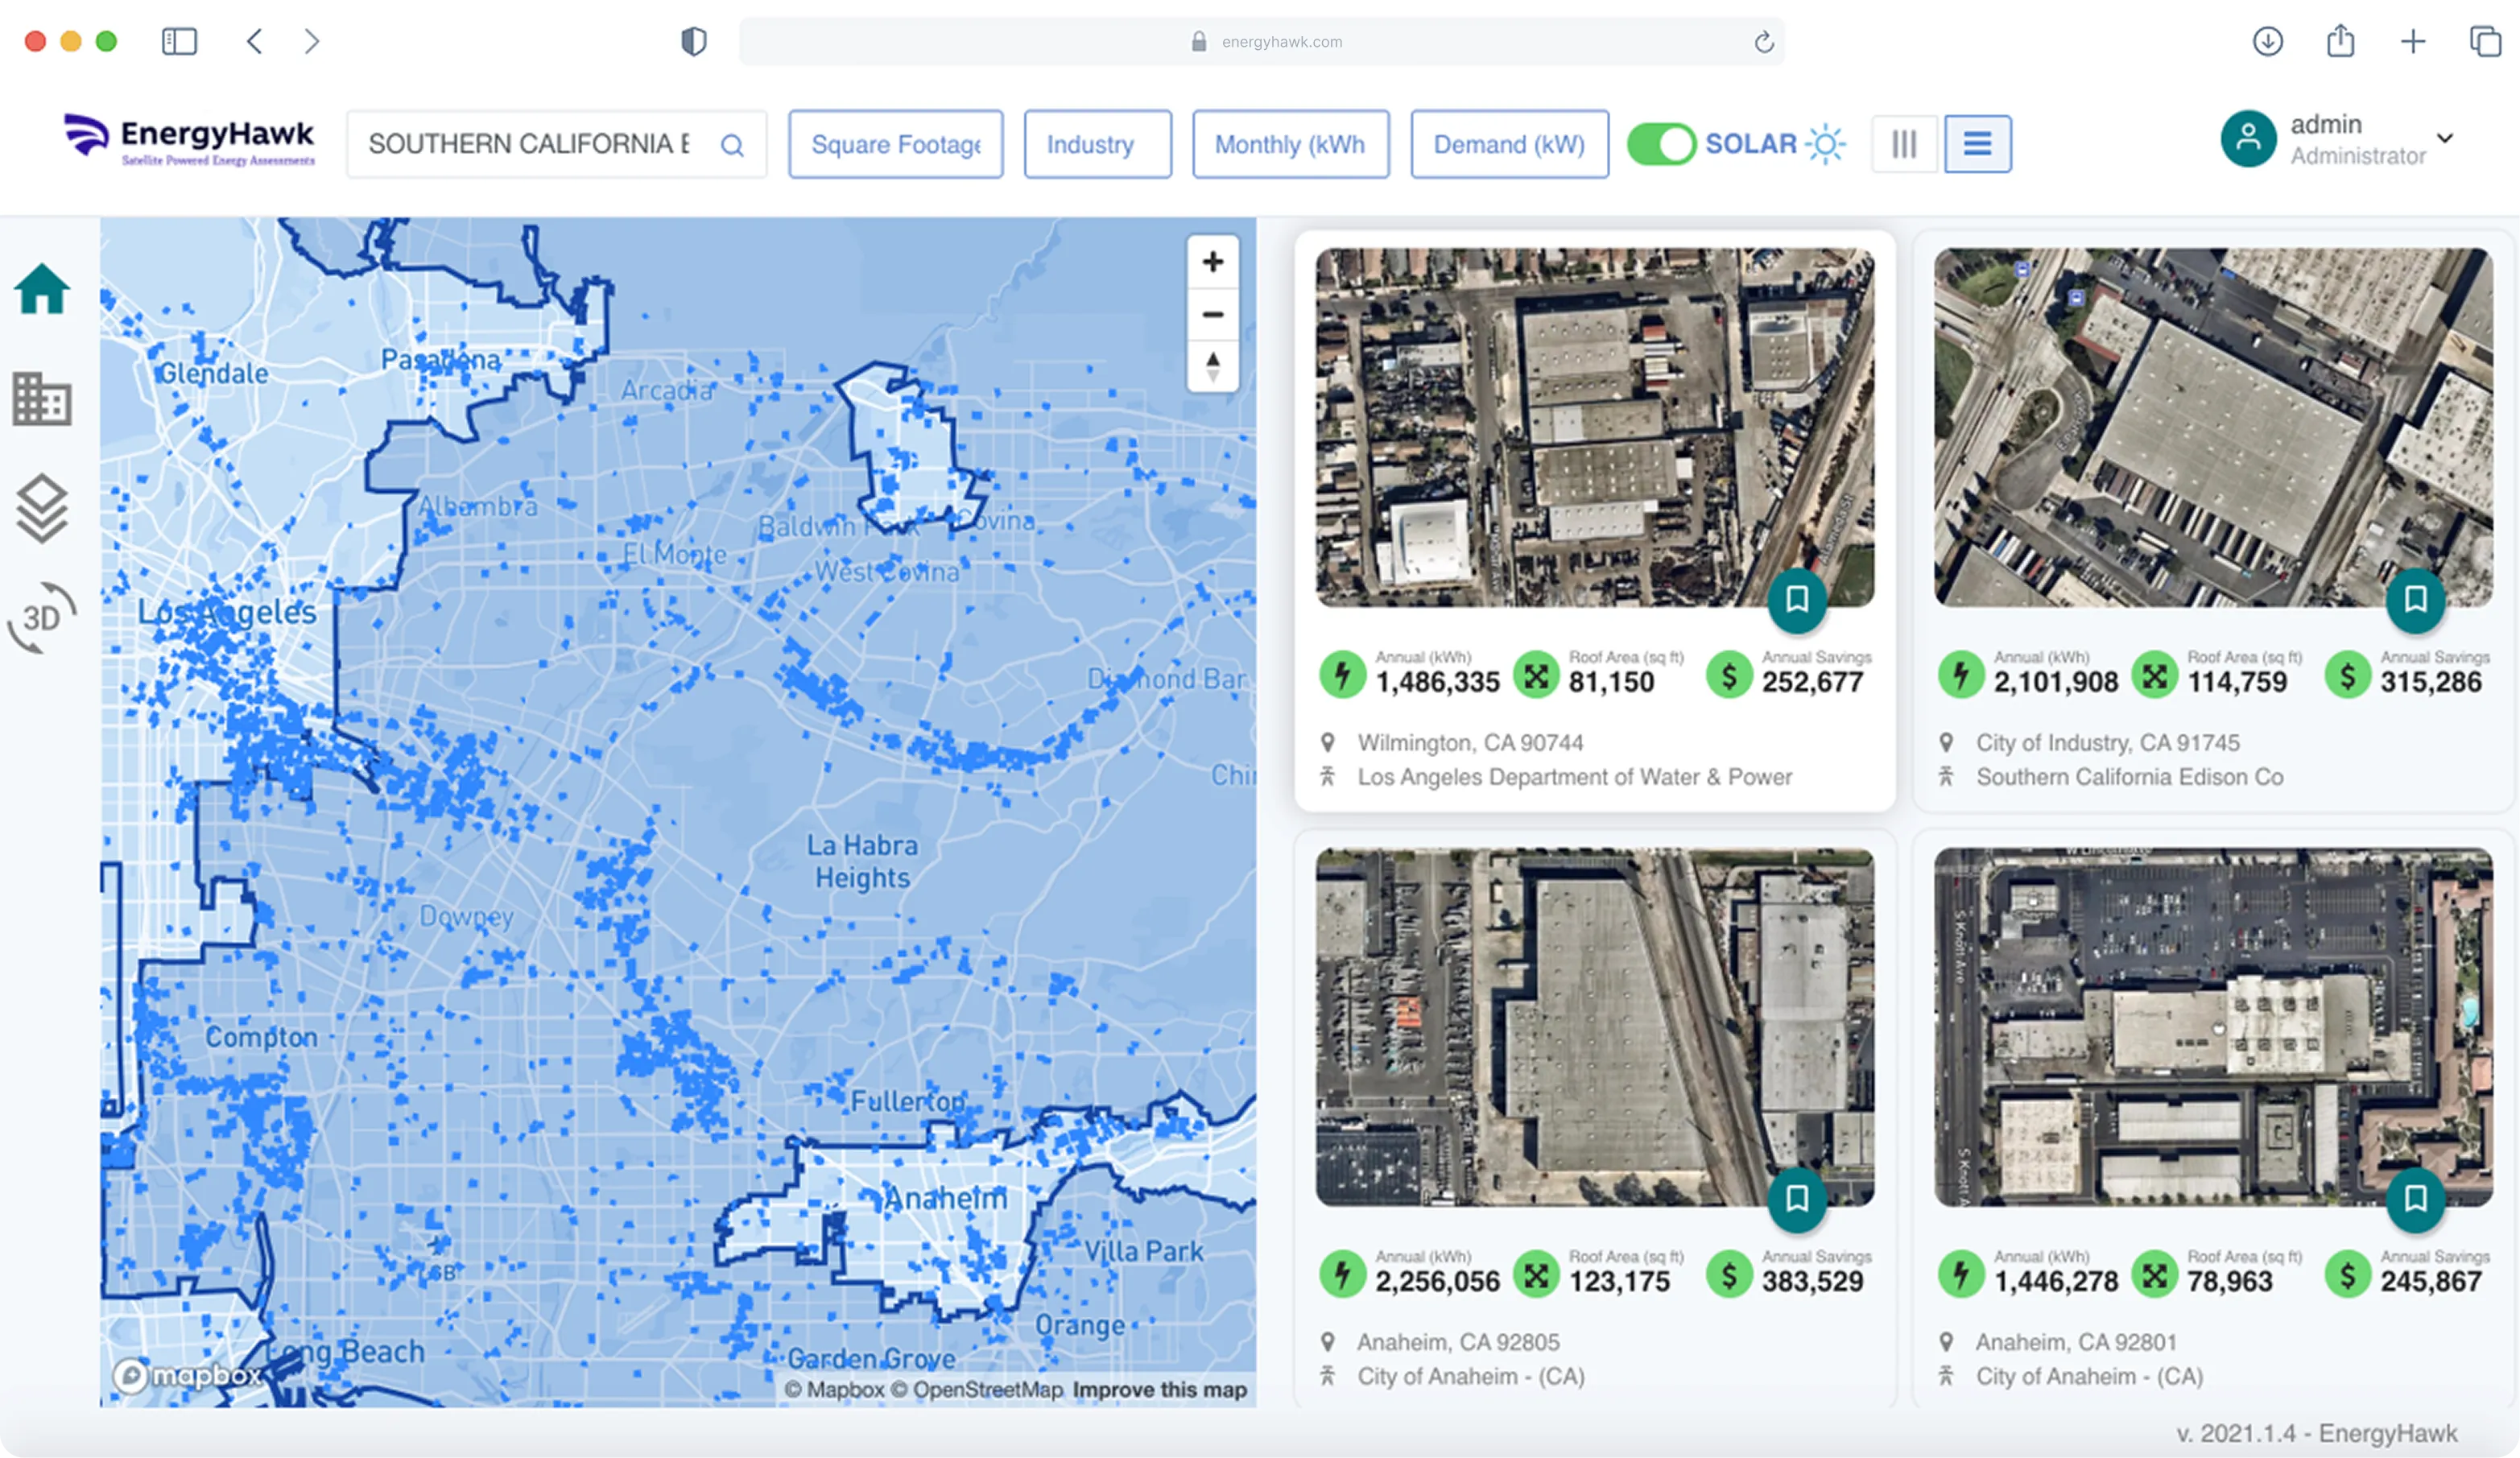
Task: Open the Anaheim 92805 property thumbnail
Action: pos(1594,1026)
